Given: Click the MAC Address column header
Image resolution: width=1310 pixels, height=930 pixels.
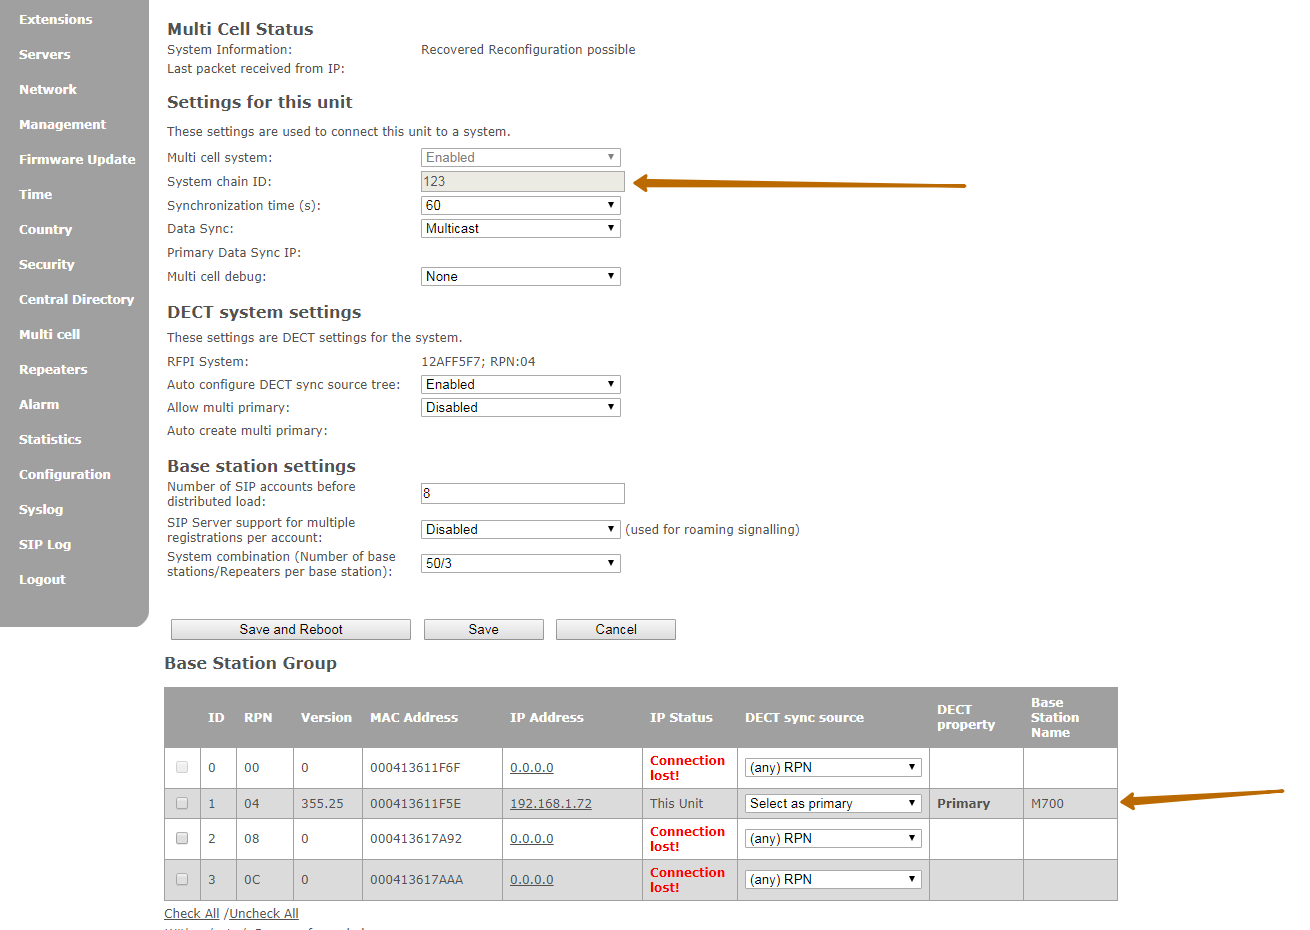Looking at the screenshot, I should pos(414,717).
